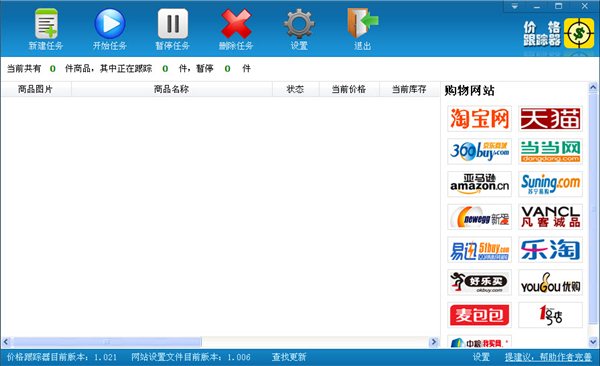Image resolution: width=600 pixels, height=366 pixels.
Task: Click the horizontal scrollbar left arrow
Action: [6, 342]
